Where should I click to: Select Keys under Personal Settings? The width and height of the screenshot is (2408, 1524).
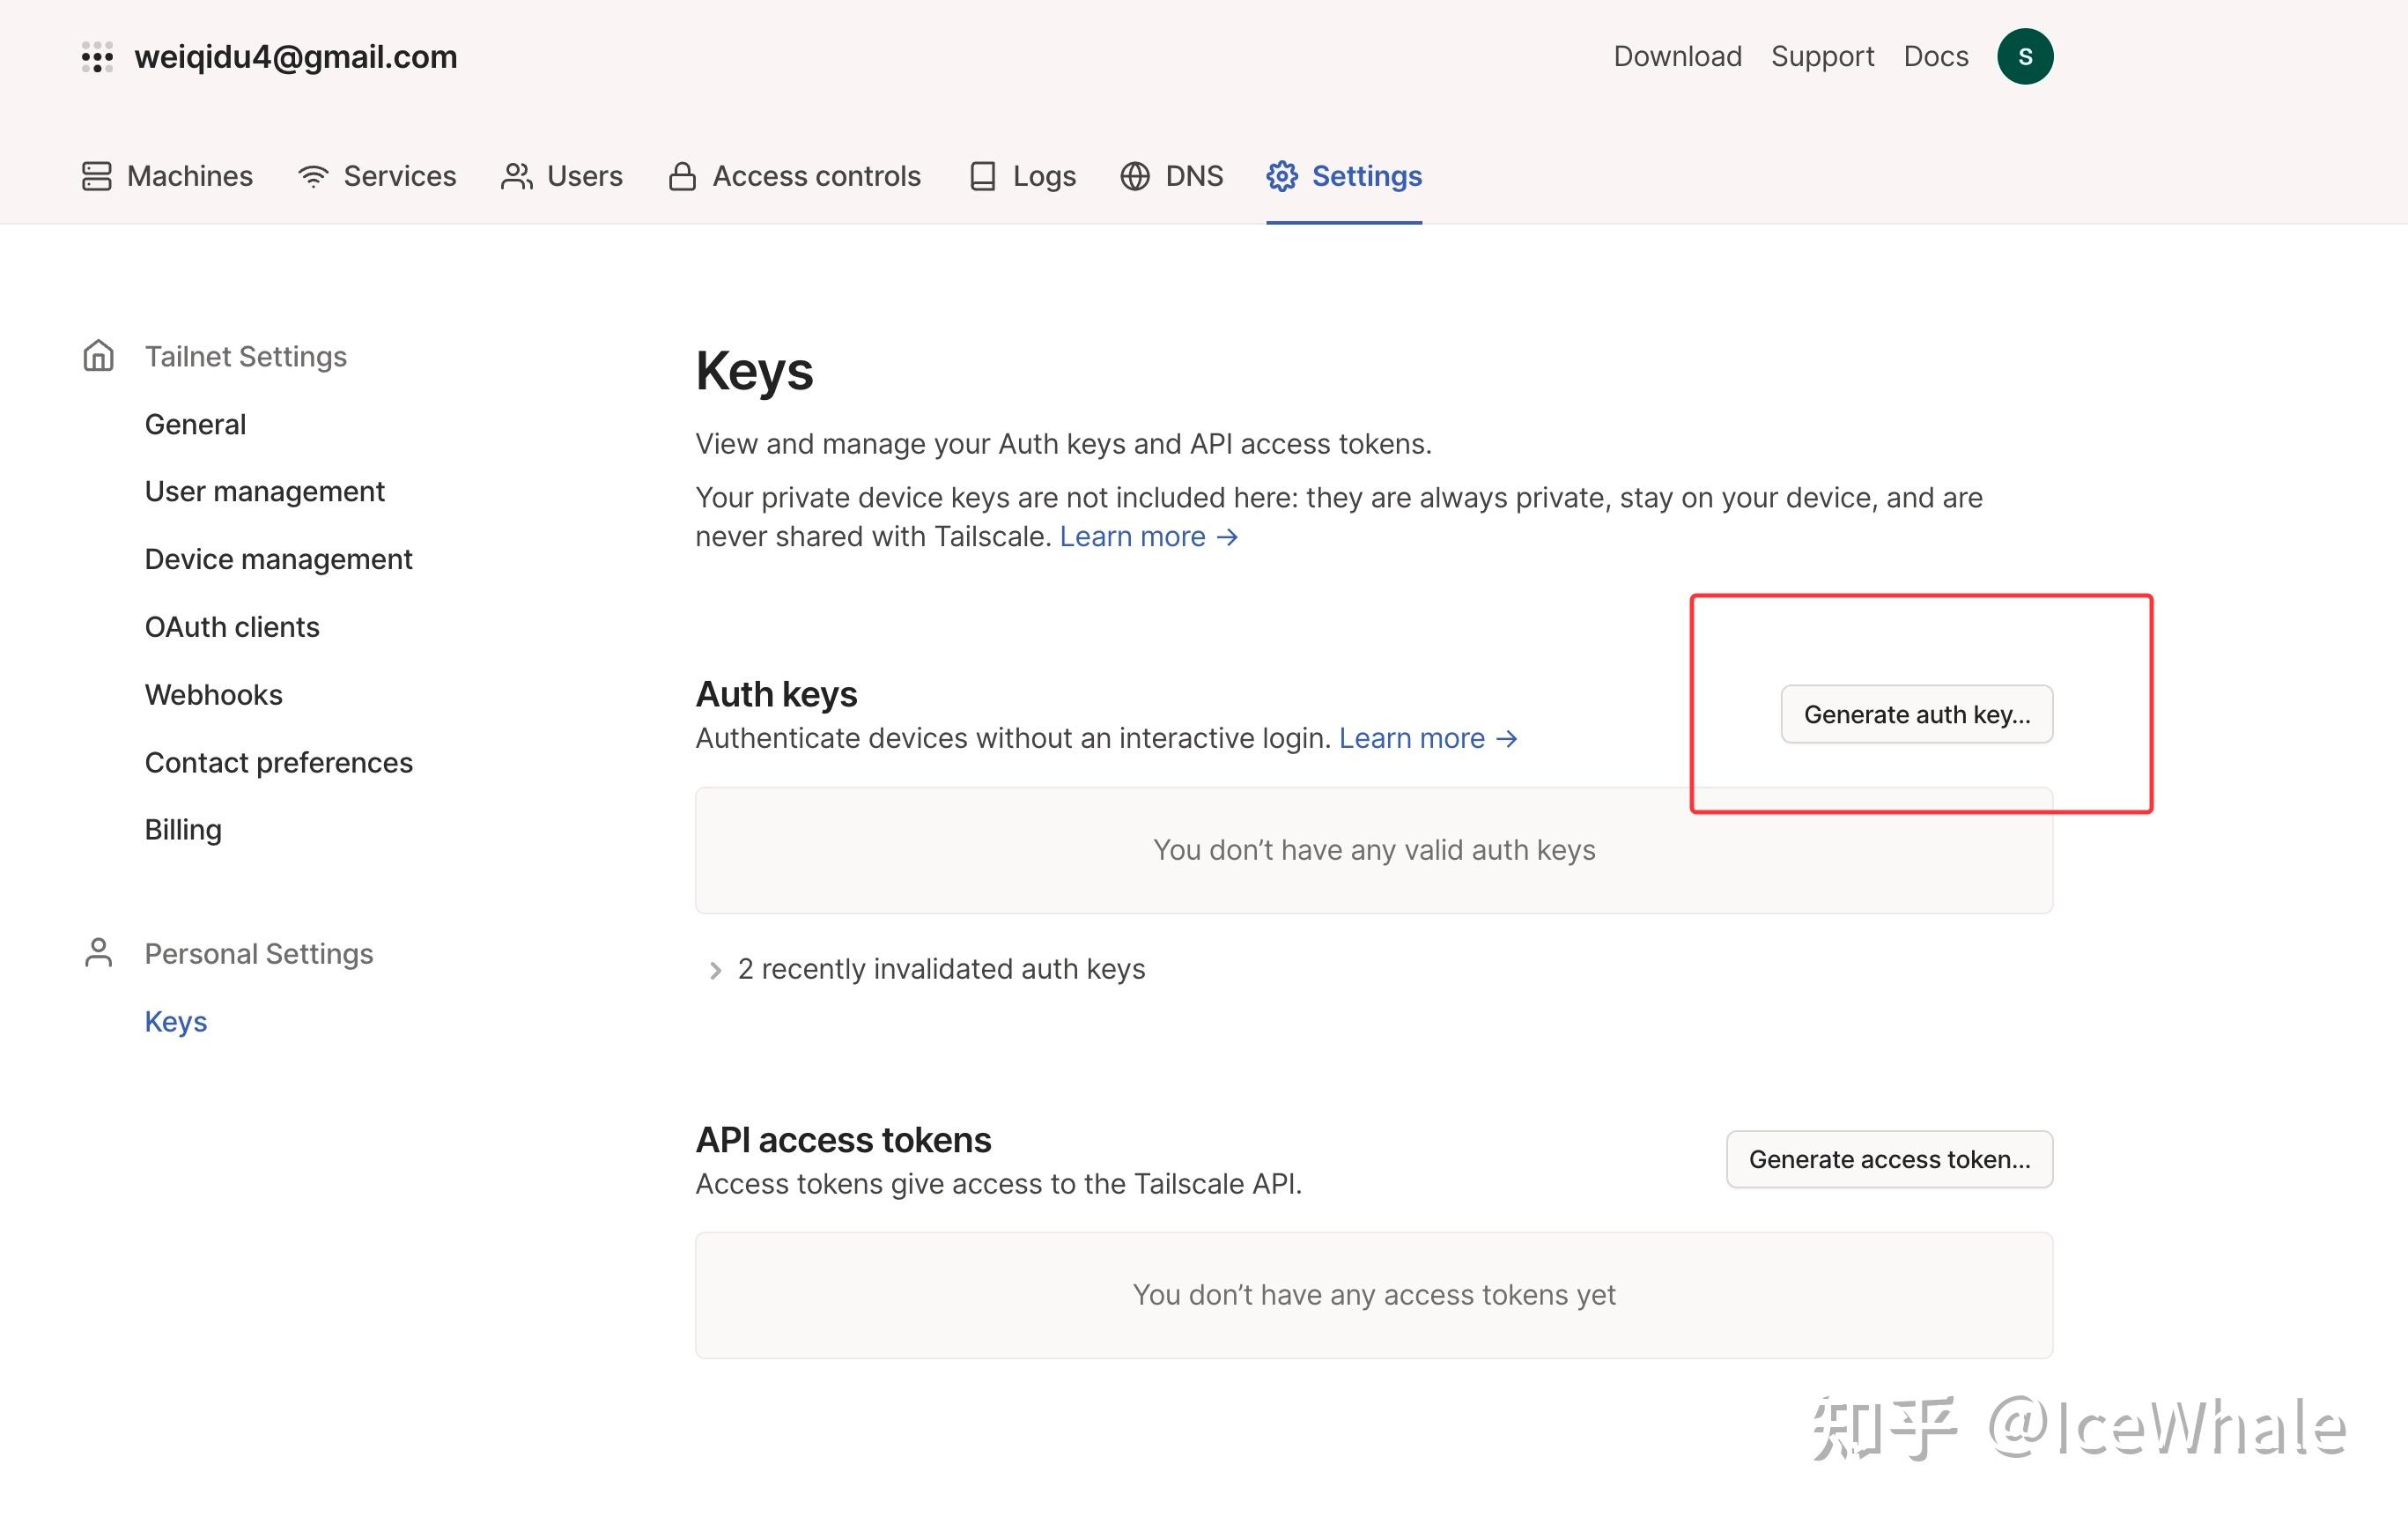(x=176, y=1021)
